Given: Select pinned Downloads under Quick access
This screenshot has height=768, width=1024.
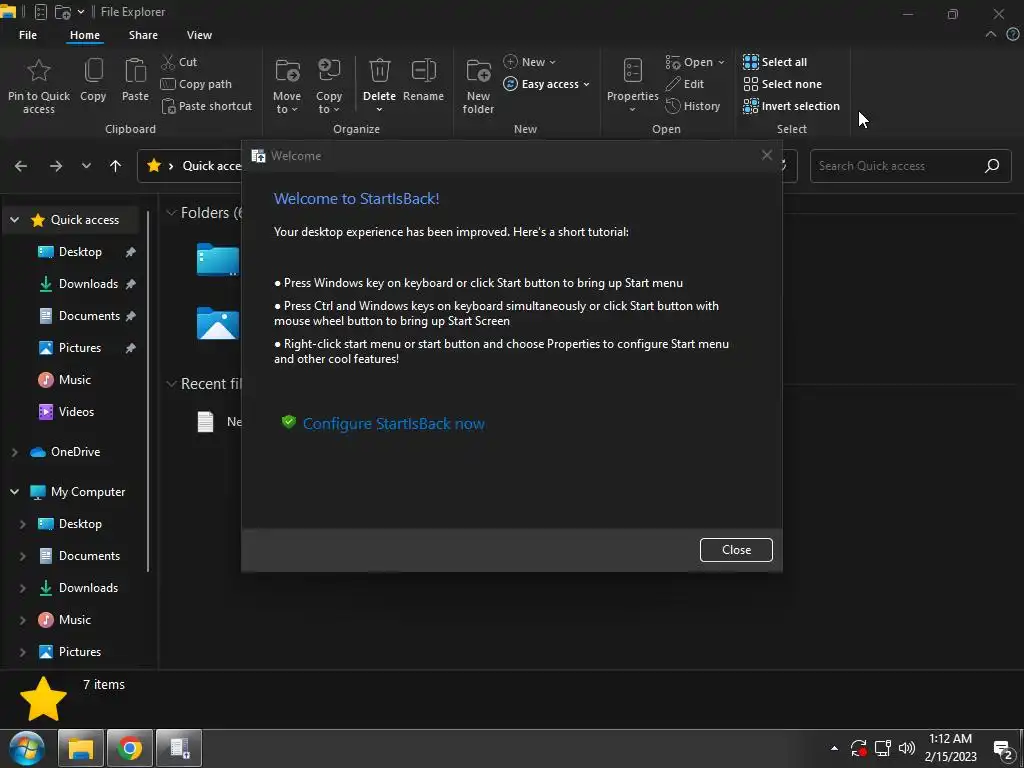Looking at the screenshot, I should coord(88,284).
